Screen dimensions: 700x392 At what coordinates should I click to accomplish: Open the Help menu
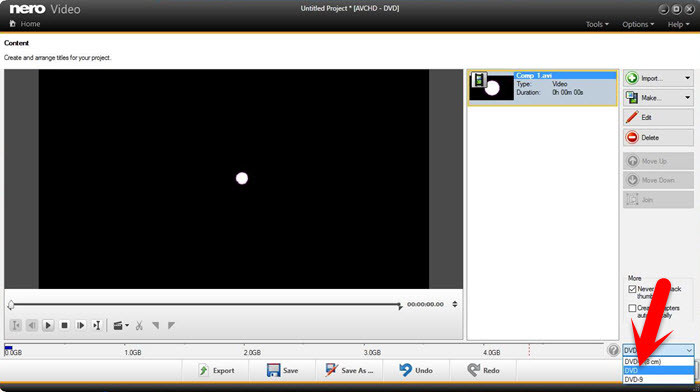tap(678, 24)
